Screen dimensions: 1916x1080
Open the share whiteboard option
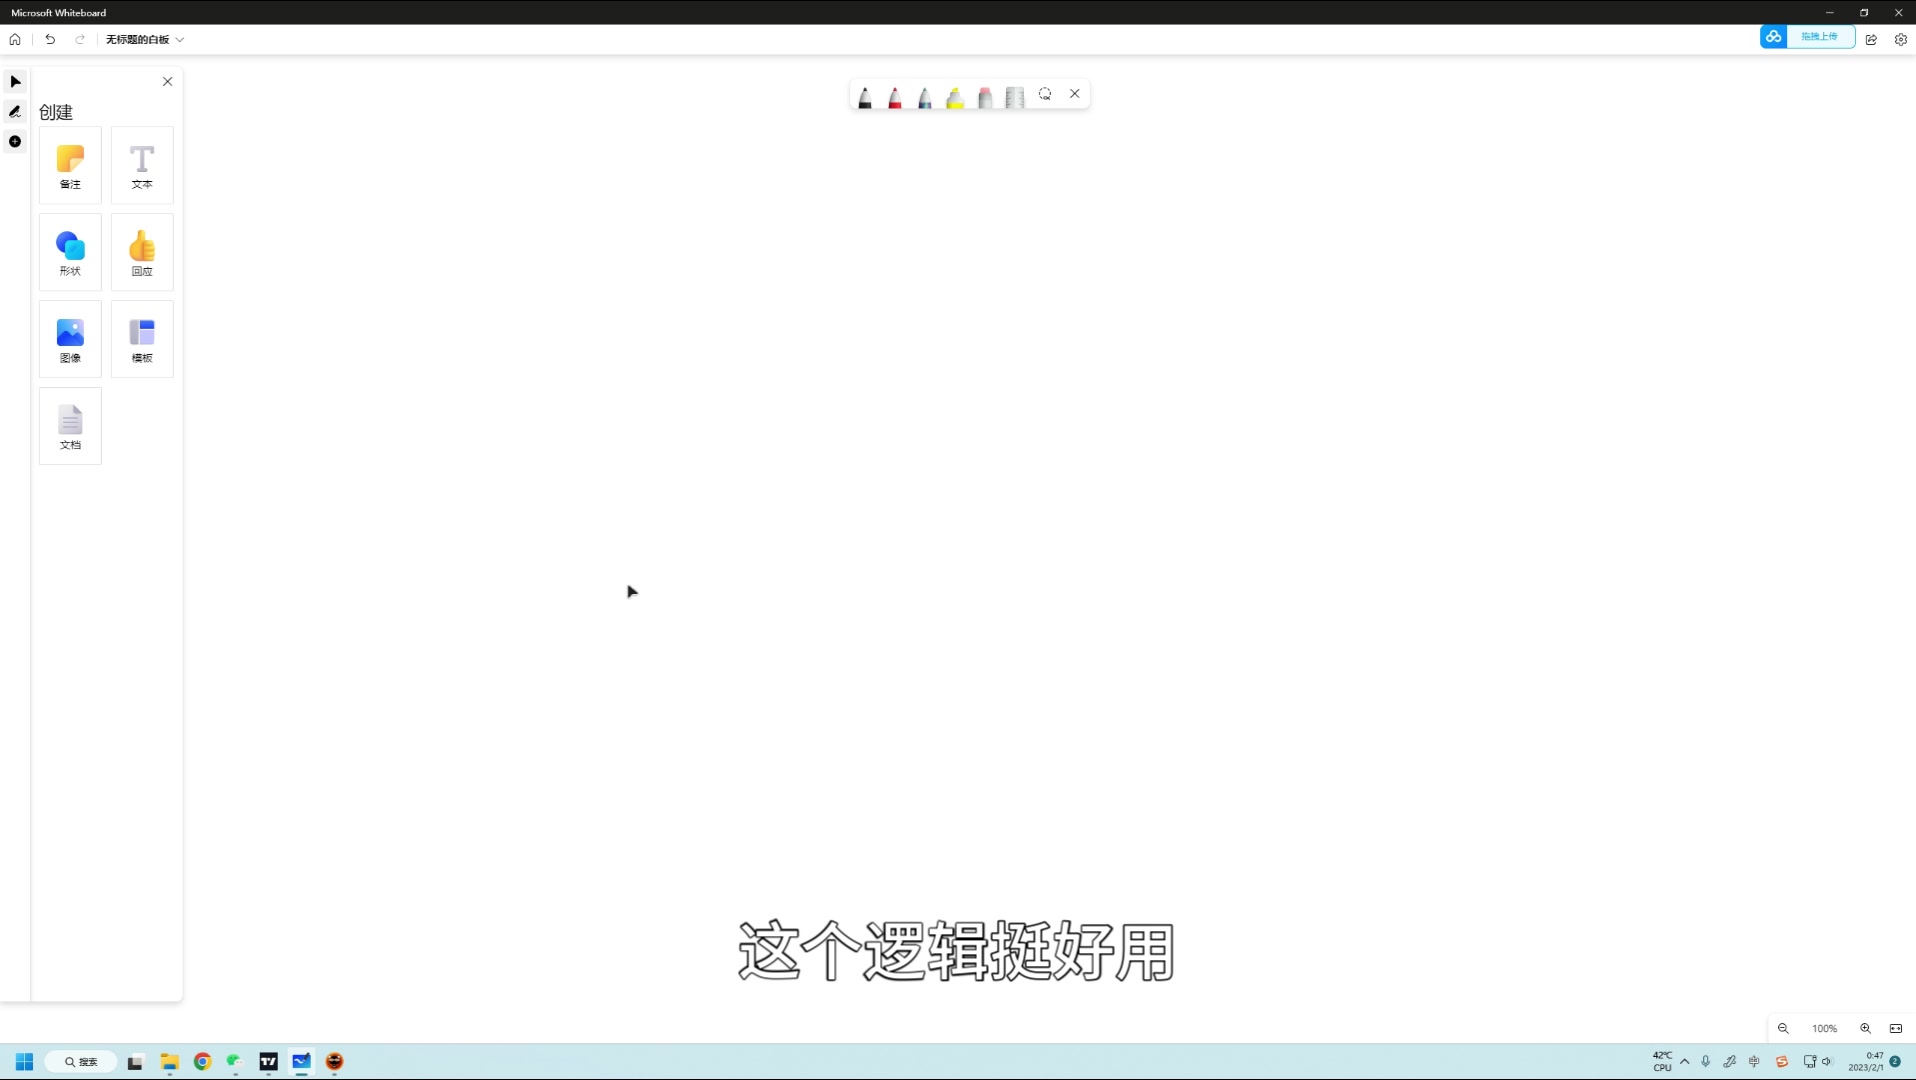pyautogui.click(x=1871, y=40)
